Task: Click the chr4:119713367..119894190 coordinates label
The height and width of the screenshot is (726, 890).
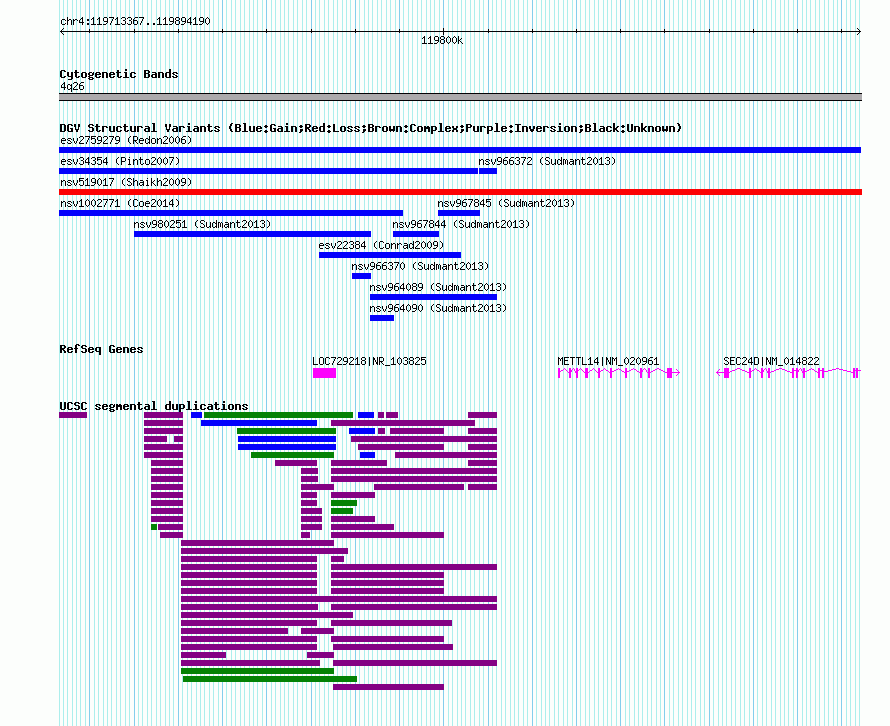Action: point(135,22)
